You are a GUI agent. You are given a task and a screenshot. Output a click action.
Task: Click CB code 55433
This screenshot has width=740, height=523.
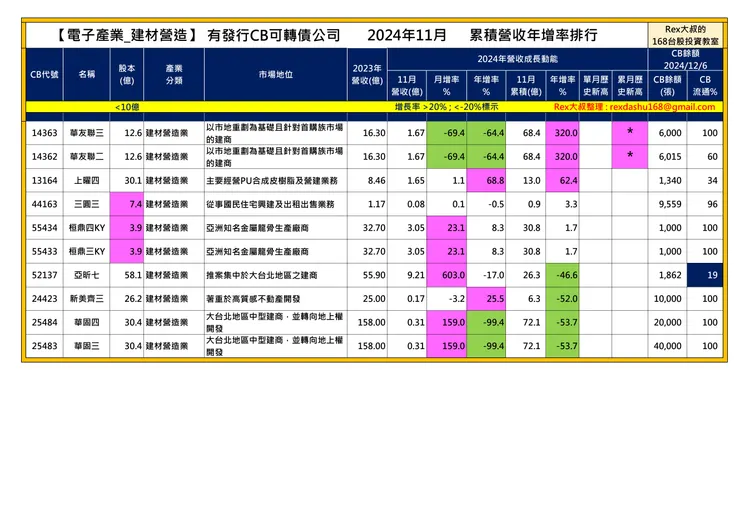[44, 251]
